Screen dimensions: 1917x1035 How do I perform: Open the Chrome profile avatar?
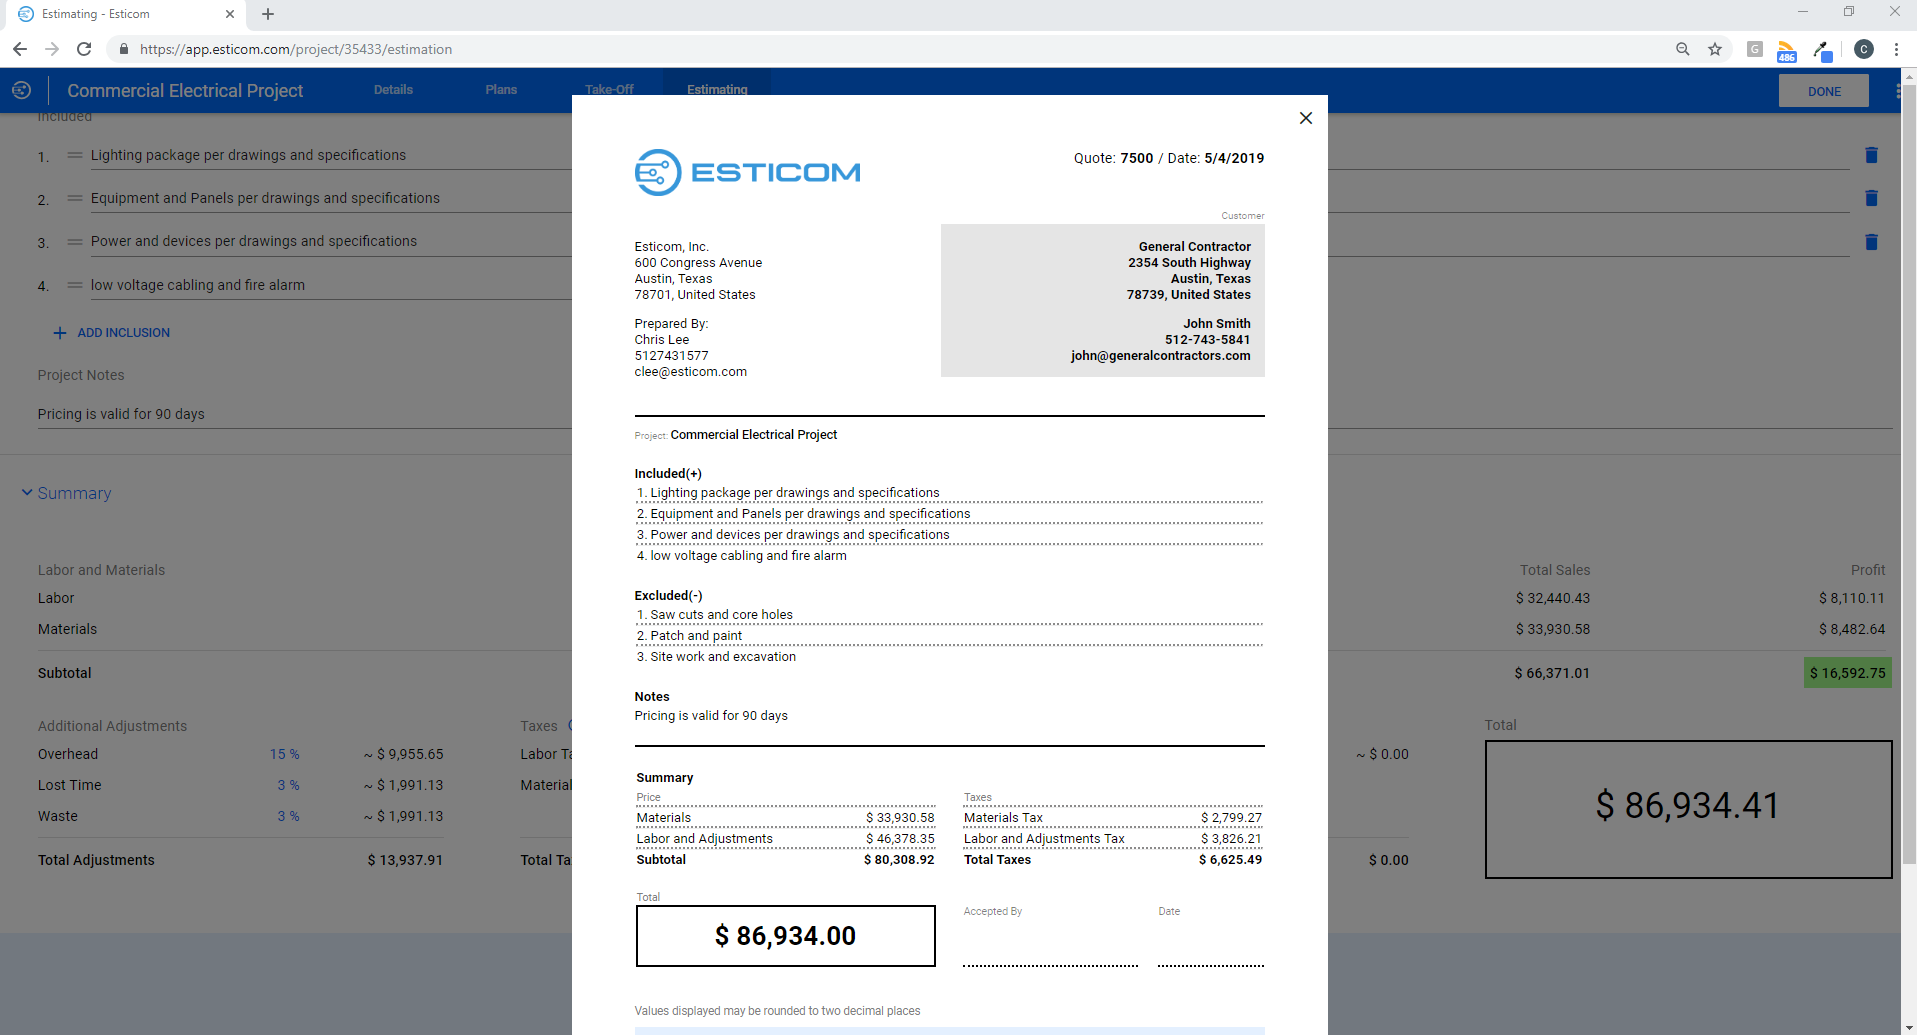tap(1863, 49)
